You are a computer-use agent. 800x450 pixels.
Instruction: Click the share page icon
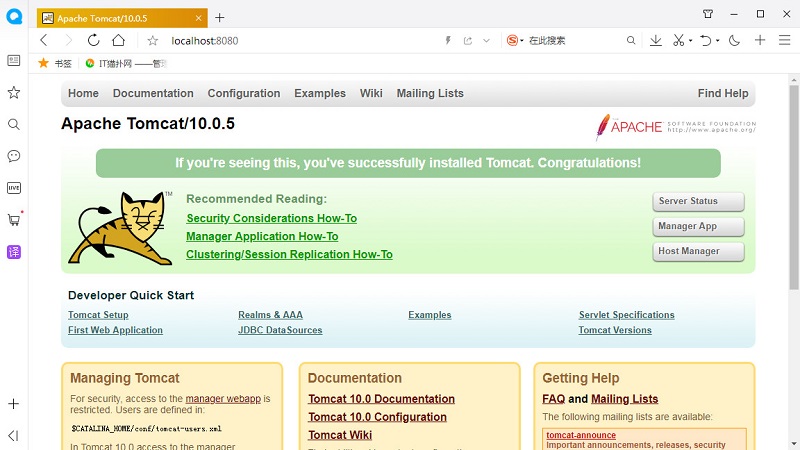tap(467, 41)
